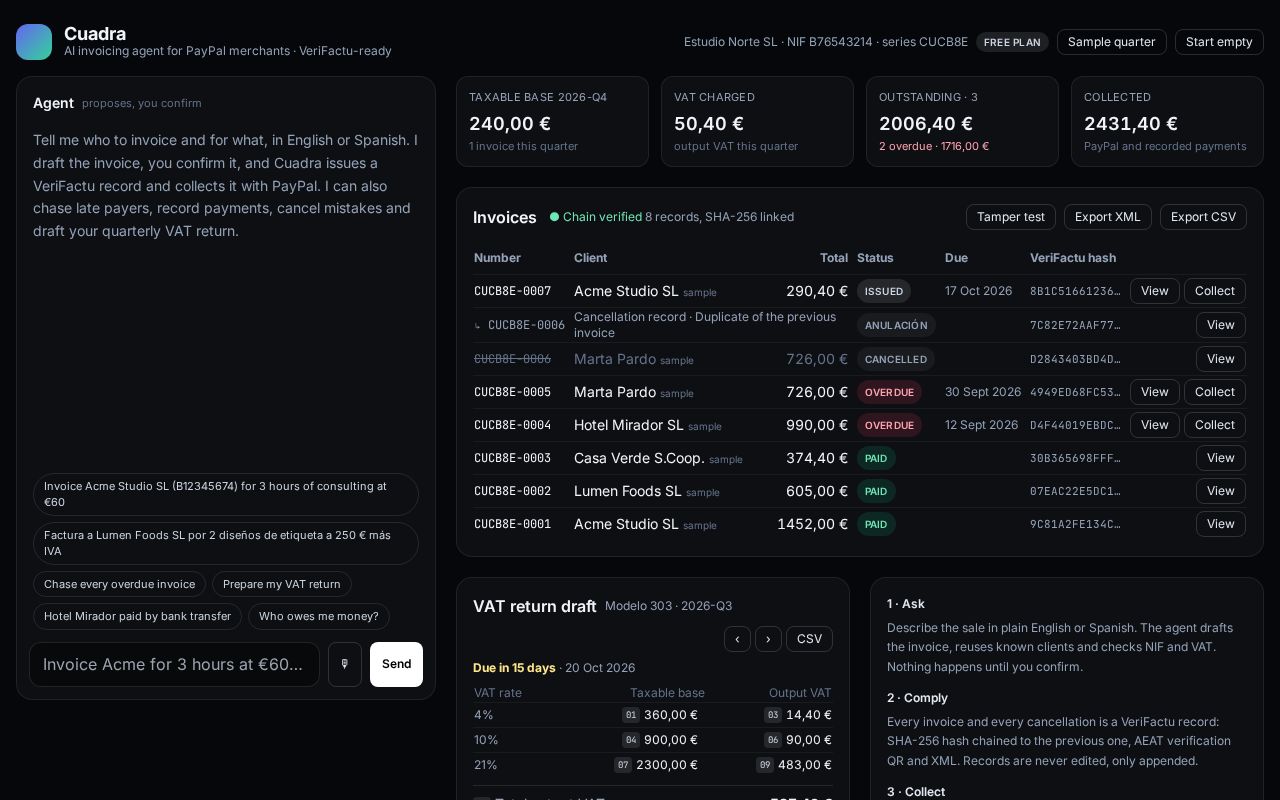Click the microphone voice input button
1280x800 pixels.
[345, 664]
